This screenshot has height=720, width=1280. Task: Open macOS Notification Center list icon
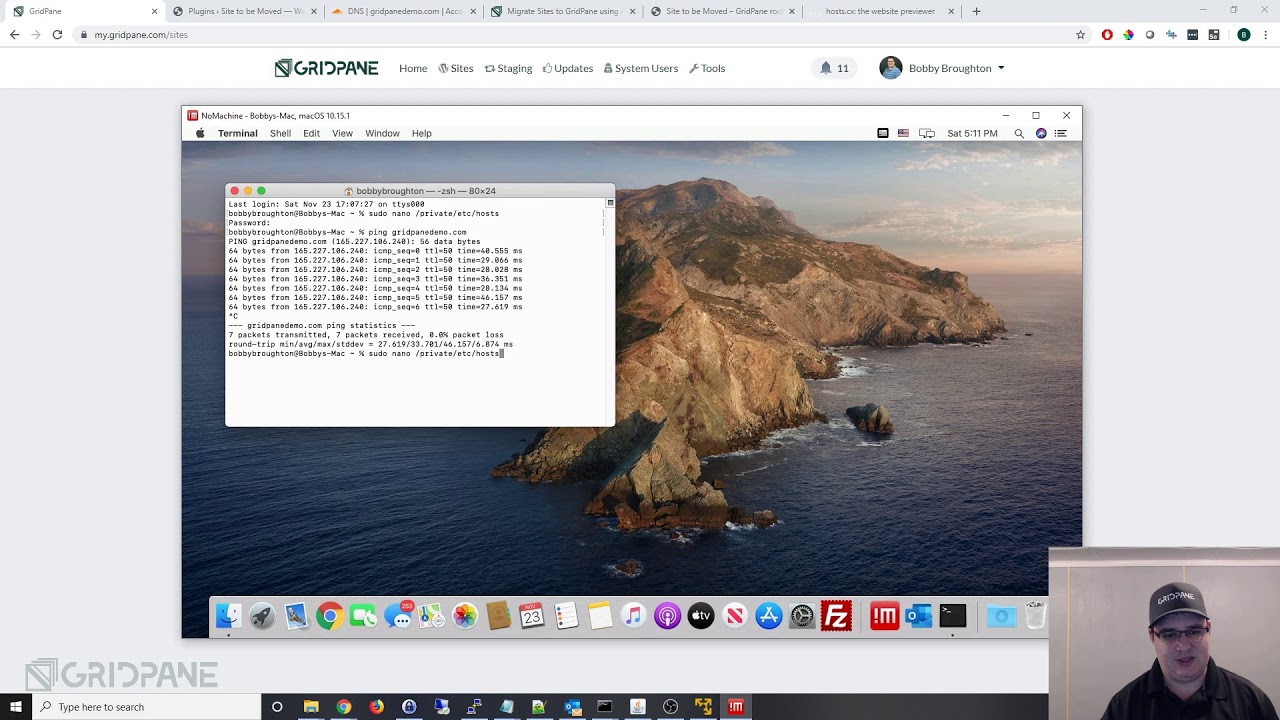pos(1061,133)
